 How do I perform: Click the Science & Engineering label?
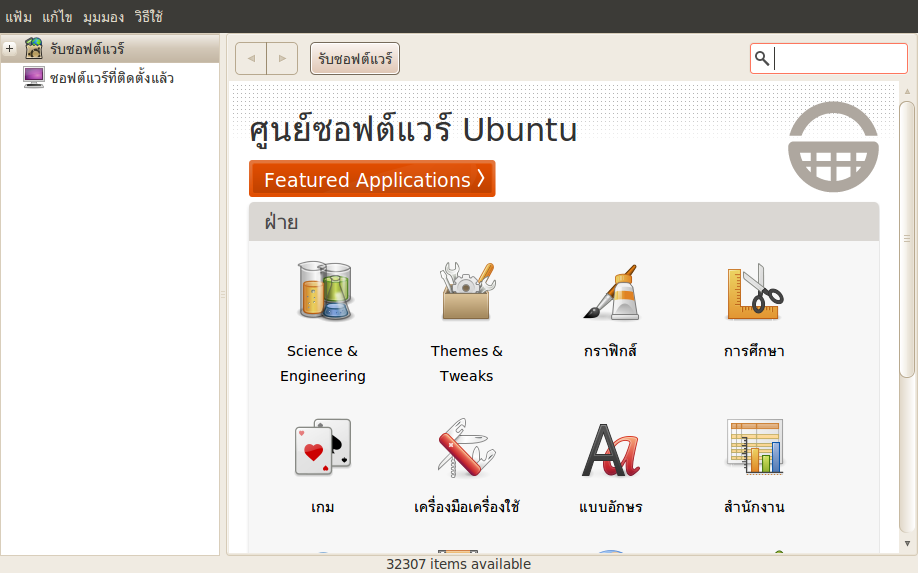click(323, 363)
